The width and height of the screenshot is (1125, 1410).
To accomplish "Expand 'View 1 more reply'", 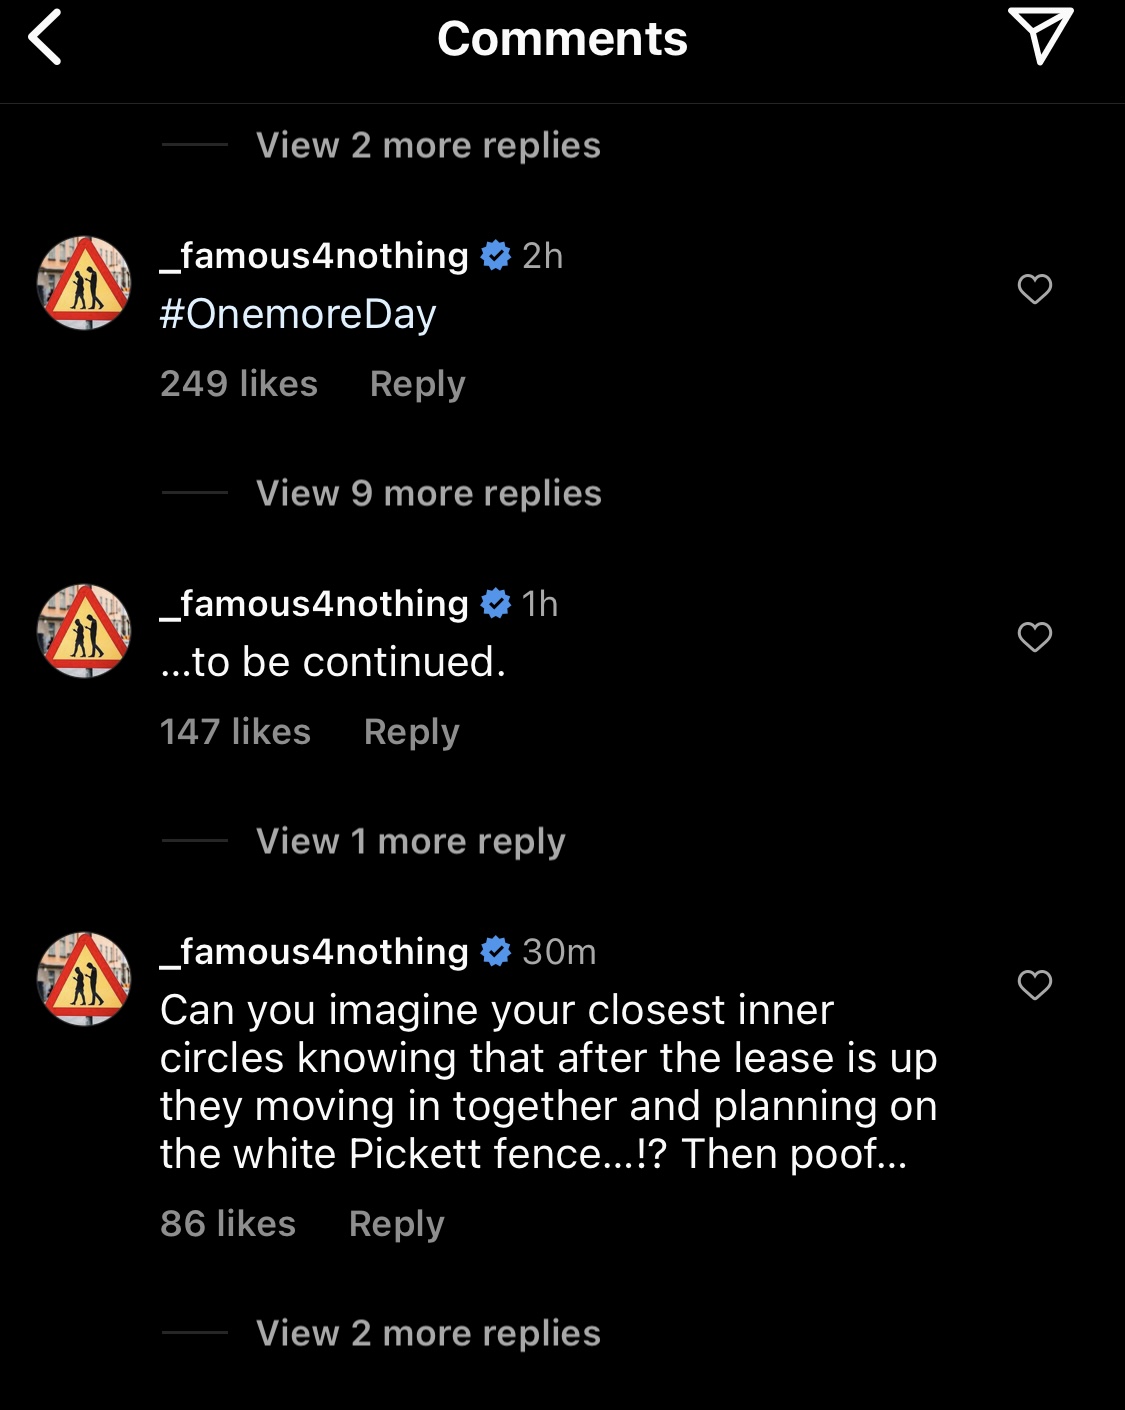I will [411, 841].
